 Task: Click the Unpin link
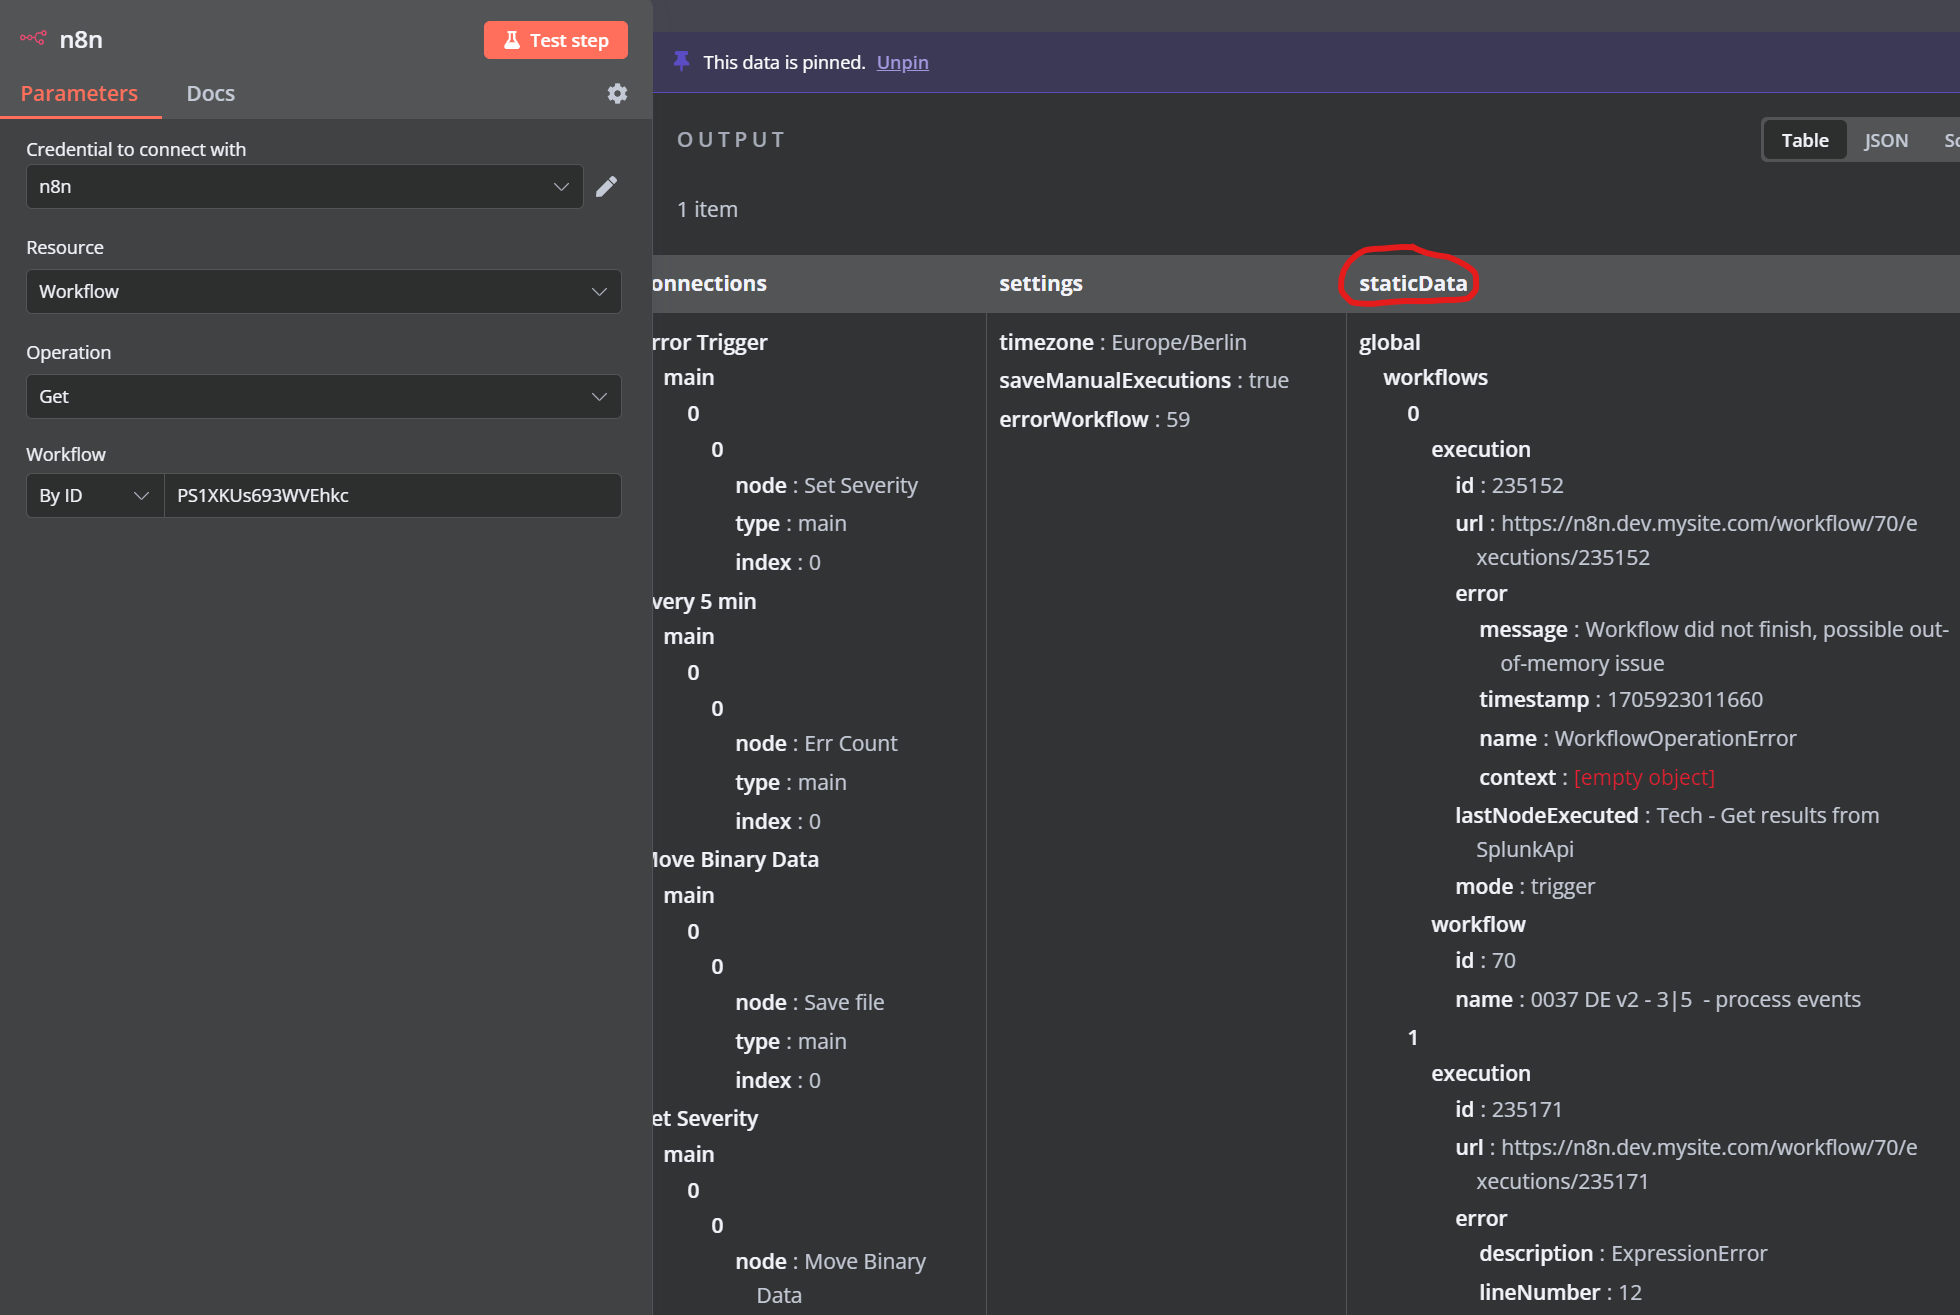pos(902,62)
